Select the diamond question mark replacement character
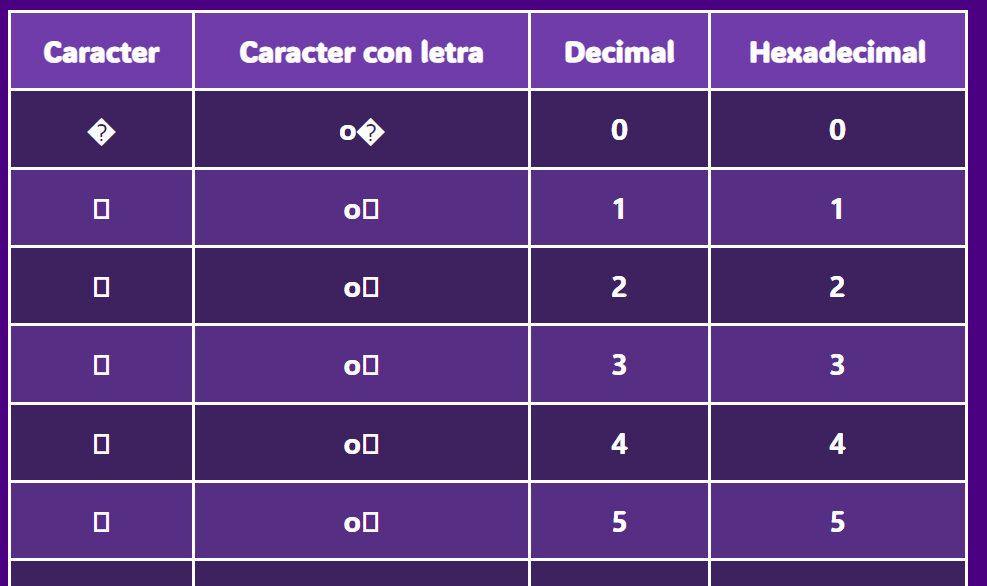 point(101,130)
